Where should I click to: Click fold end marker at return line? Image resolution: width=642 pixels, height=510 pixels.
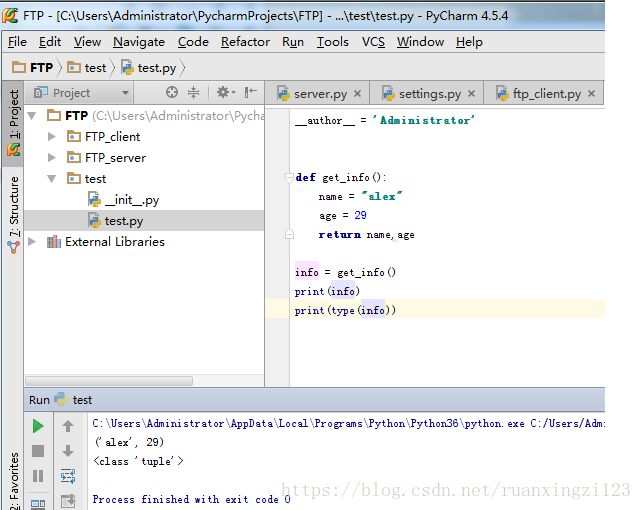point(289,235)
